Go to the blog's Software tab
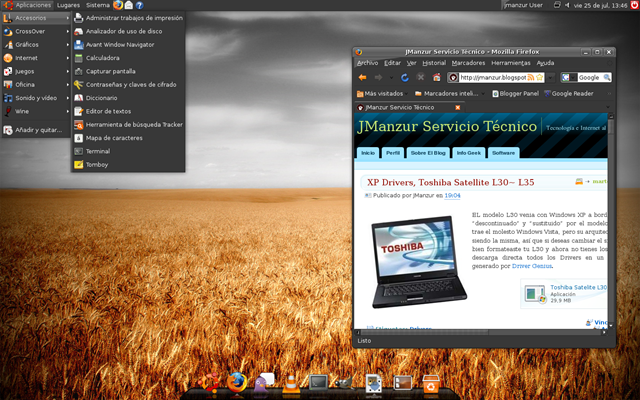This screenshot has height=400, width=640. pyautogui.click(x=503, y=153)
